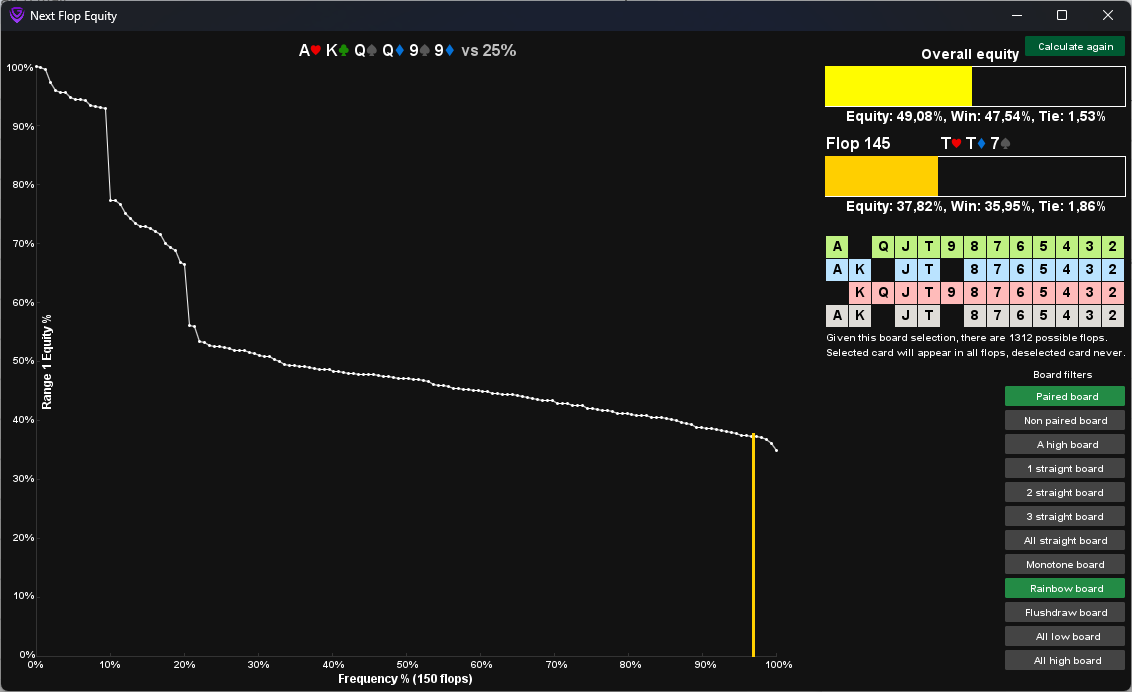The height and width of the screenshot is (692, 1132).
Task: Select the red 2 card tile
Action: [1113, 293]
